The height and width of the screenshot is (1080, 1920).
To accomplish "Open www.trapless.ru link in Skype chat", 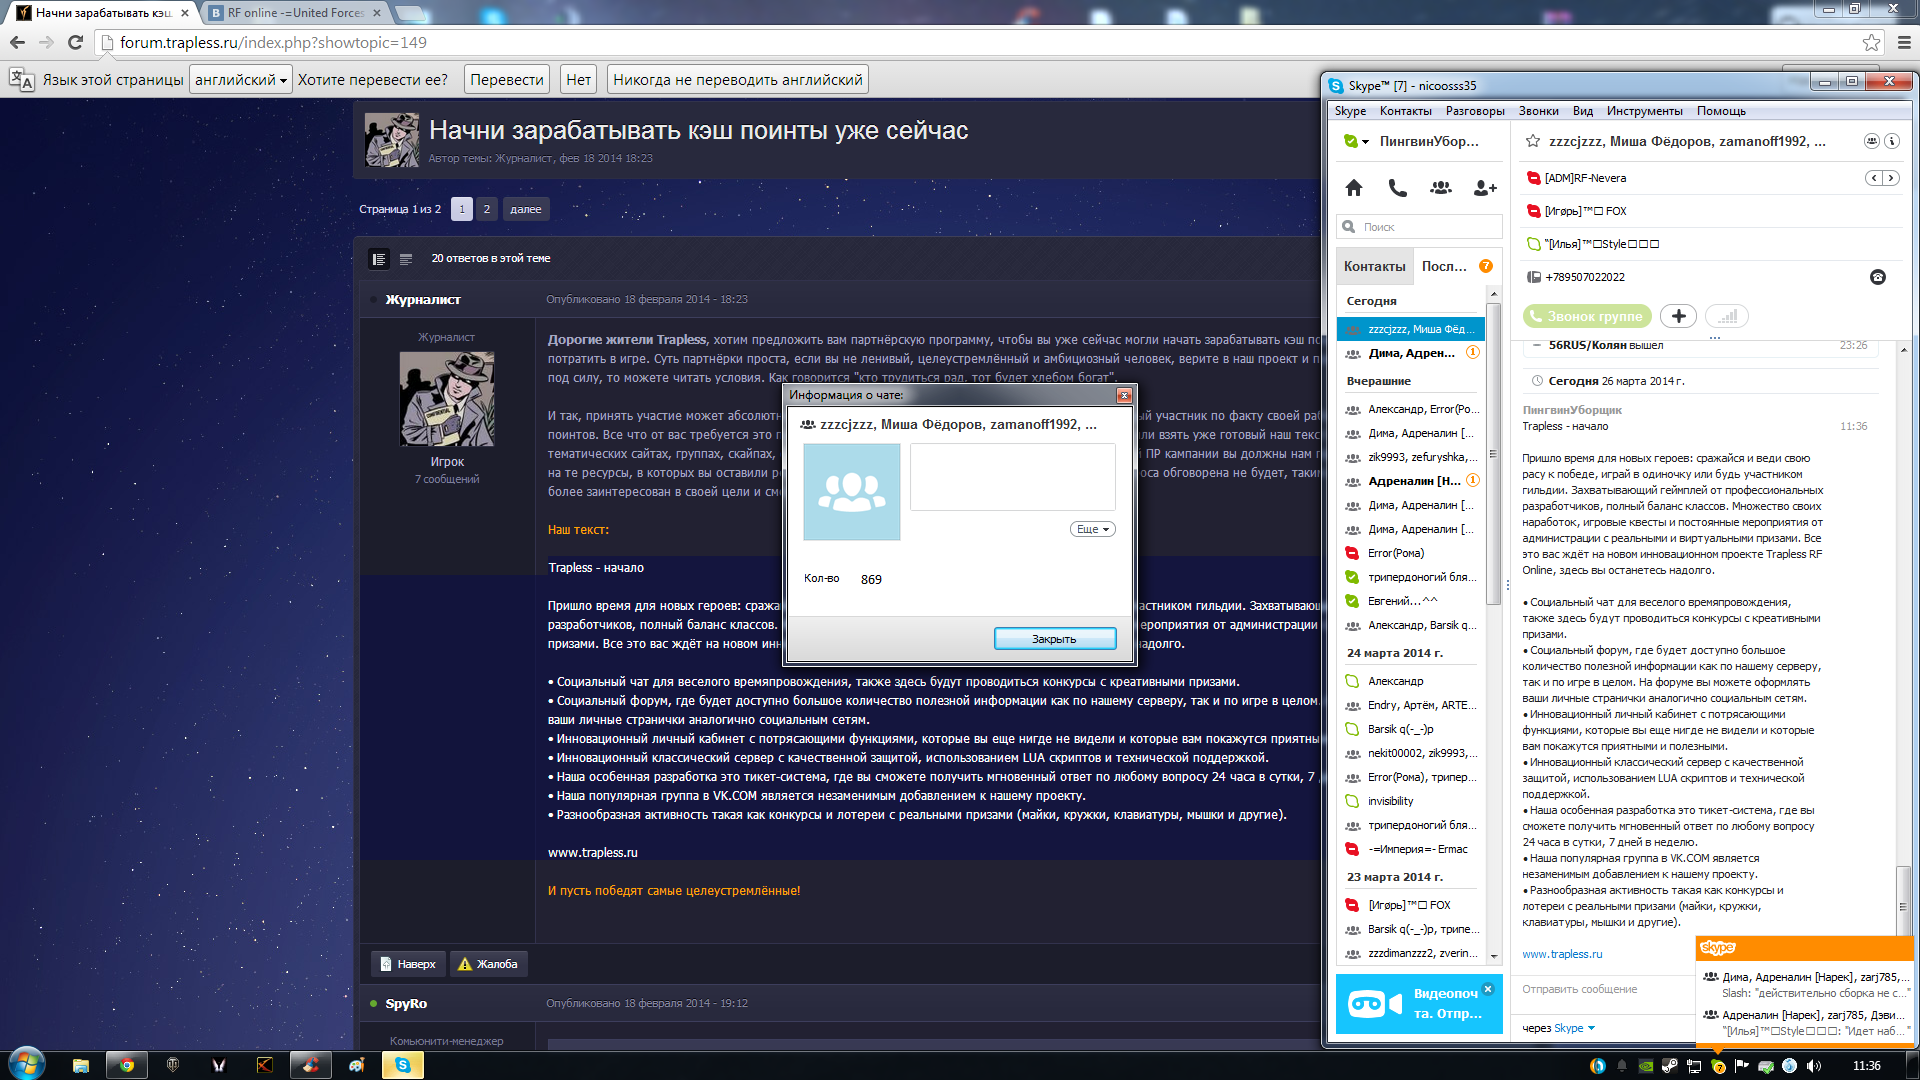I will [1562, 954].
